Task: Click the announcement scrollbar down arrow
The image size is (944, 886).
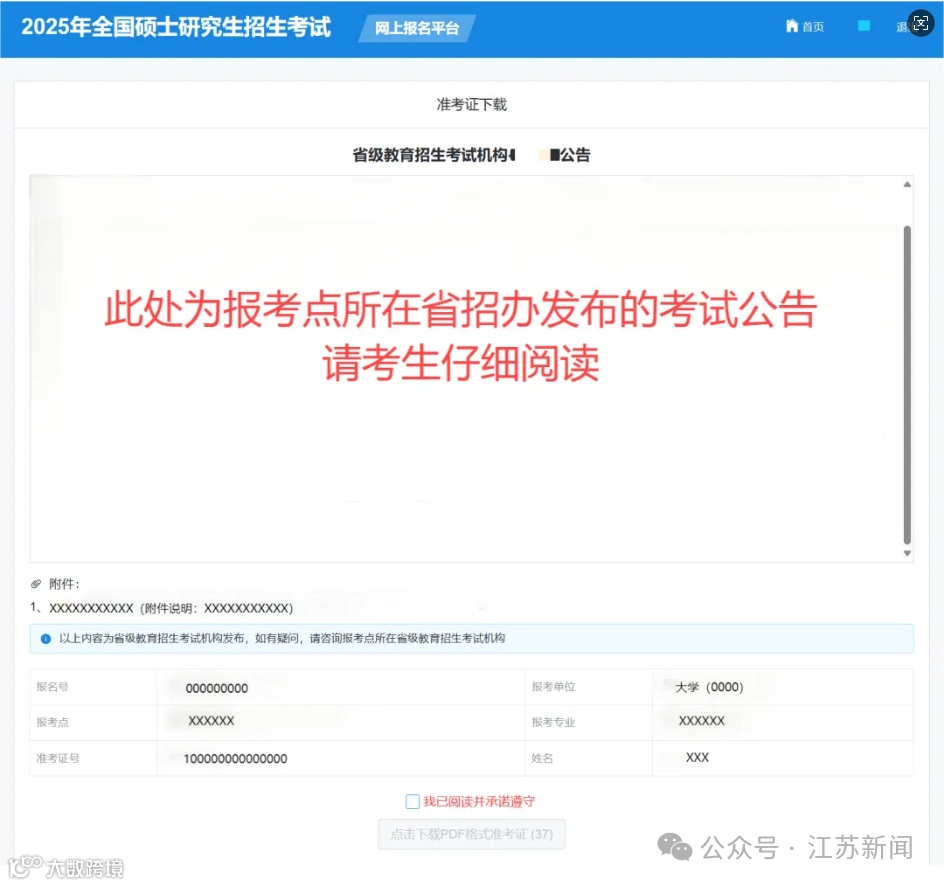Action: (x=907, y=554)
